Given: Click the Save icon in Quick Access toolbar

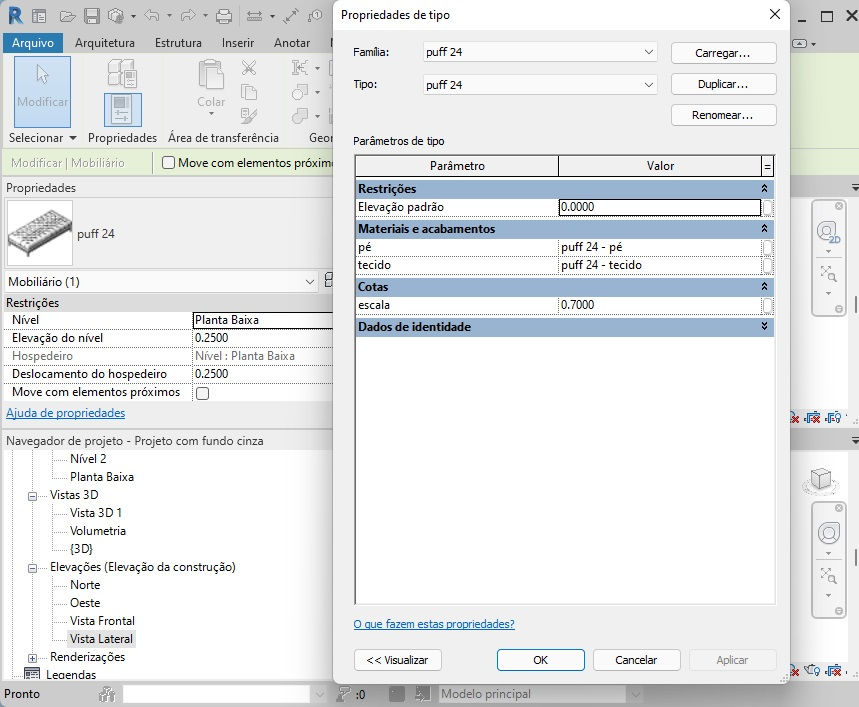Looking at the screenshot, I should (93, 15).
